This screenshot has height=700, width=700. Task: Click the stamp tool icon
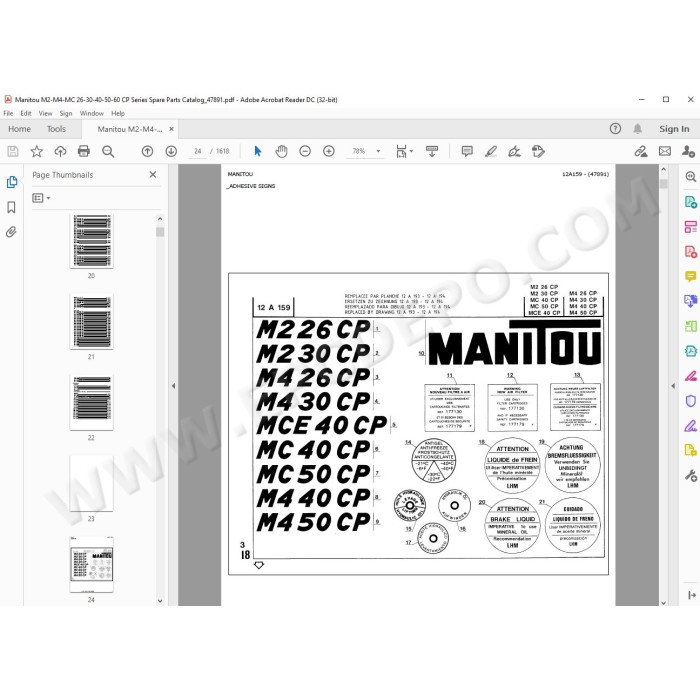click(x=538, y=151)
